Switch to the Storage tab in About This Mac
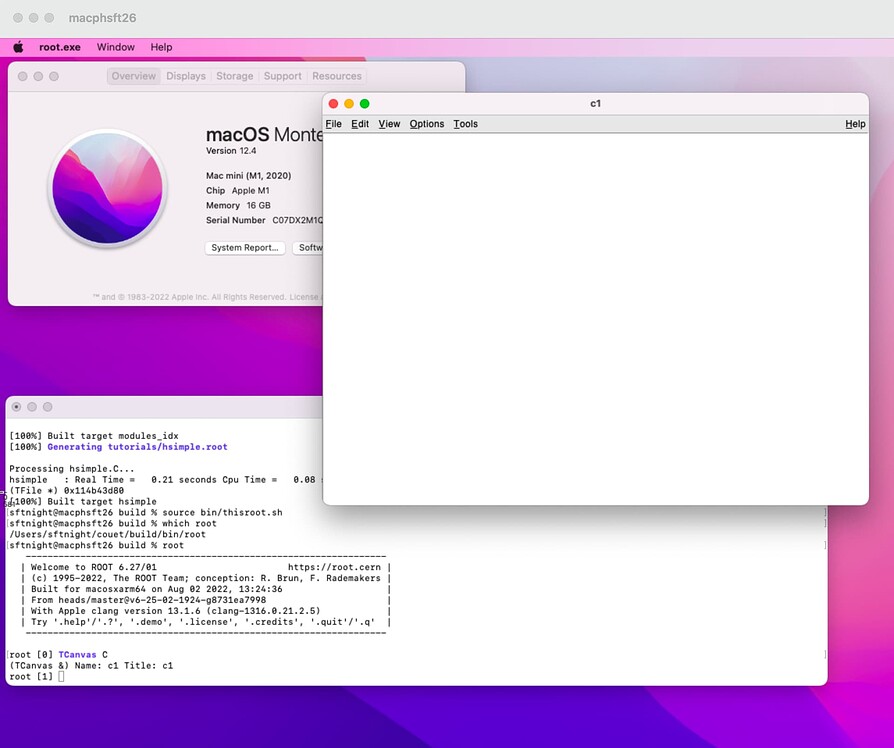Screen dimensions: 894x748 [234, 76]
